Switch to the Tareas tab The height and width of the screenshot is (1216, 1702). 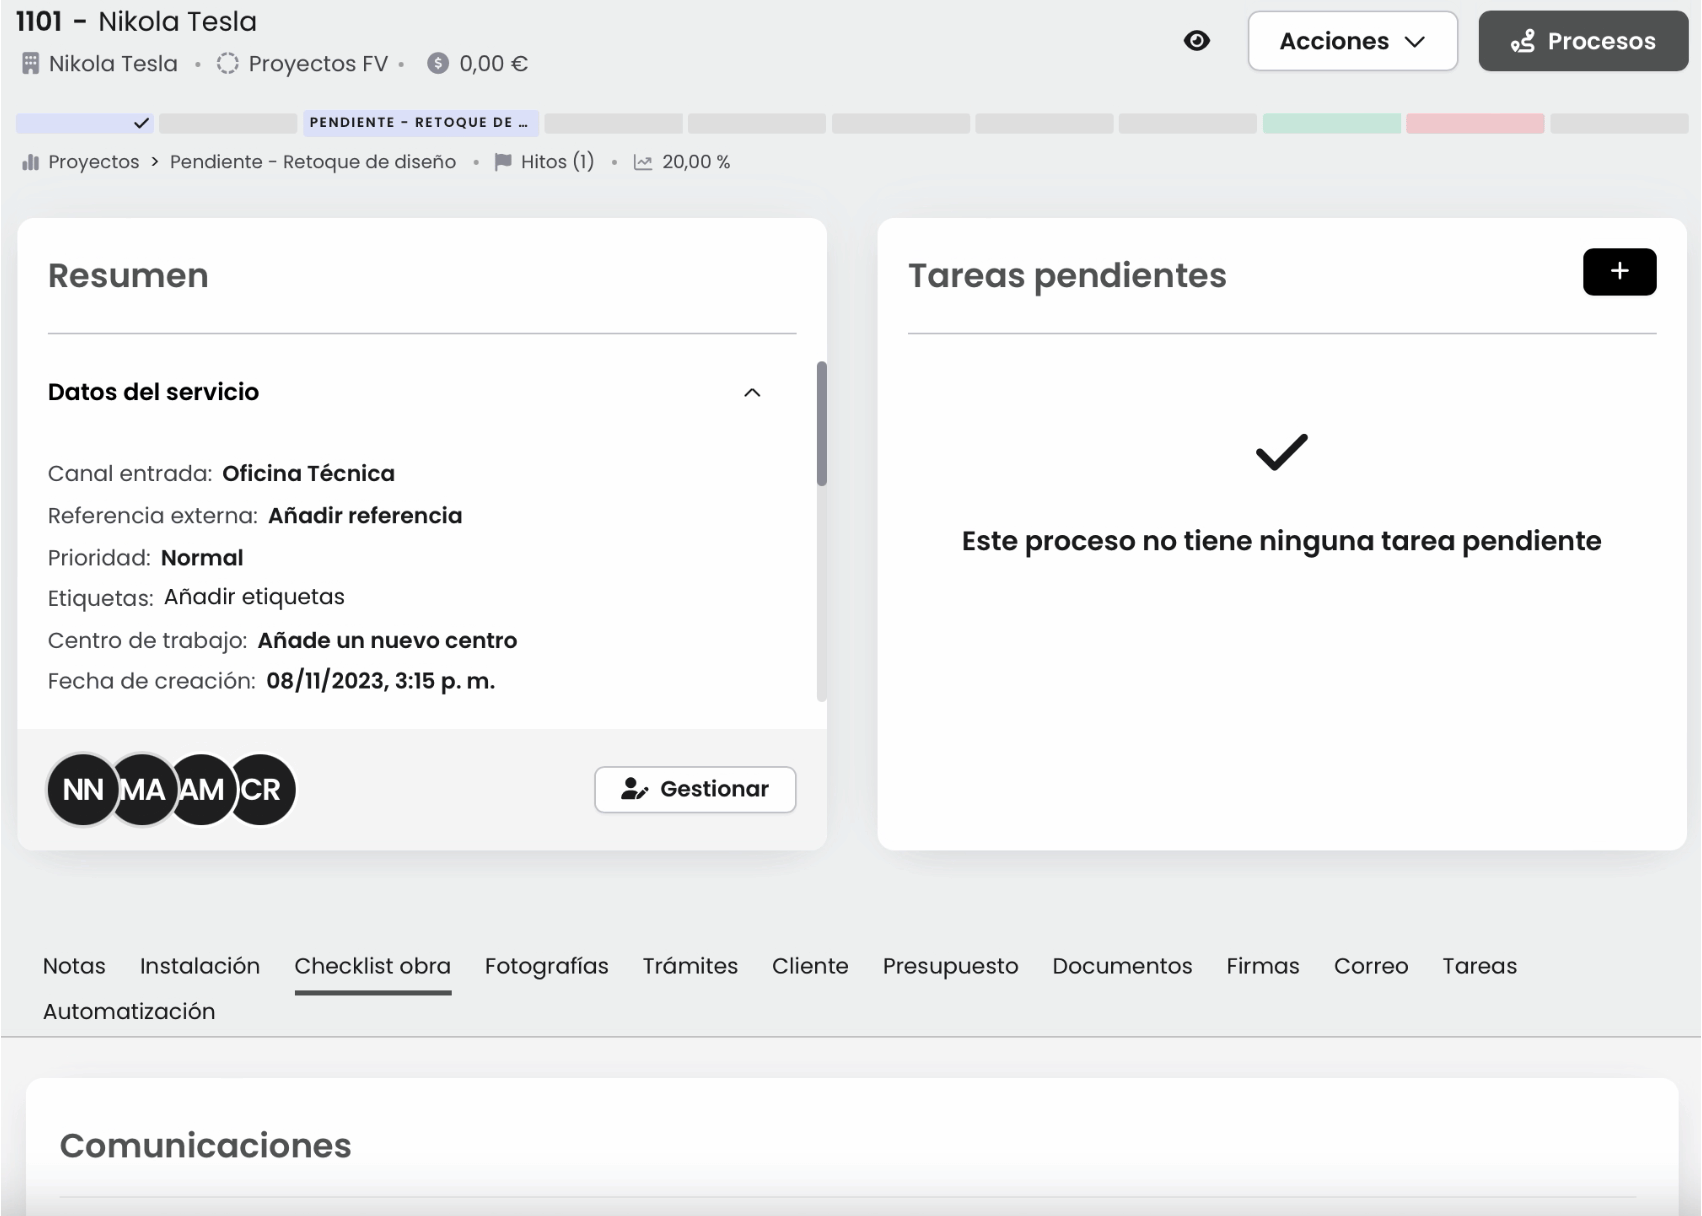1479,966
